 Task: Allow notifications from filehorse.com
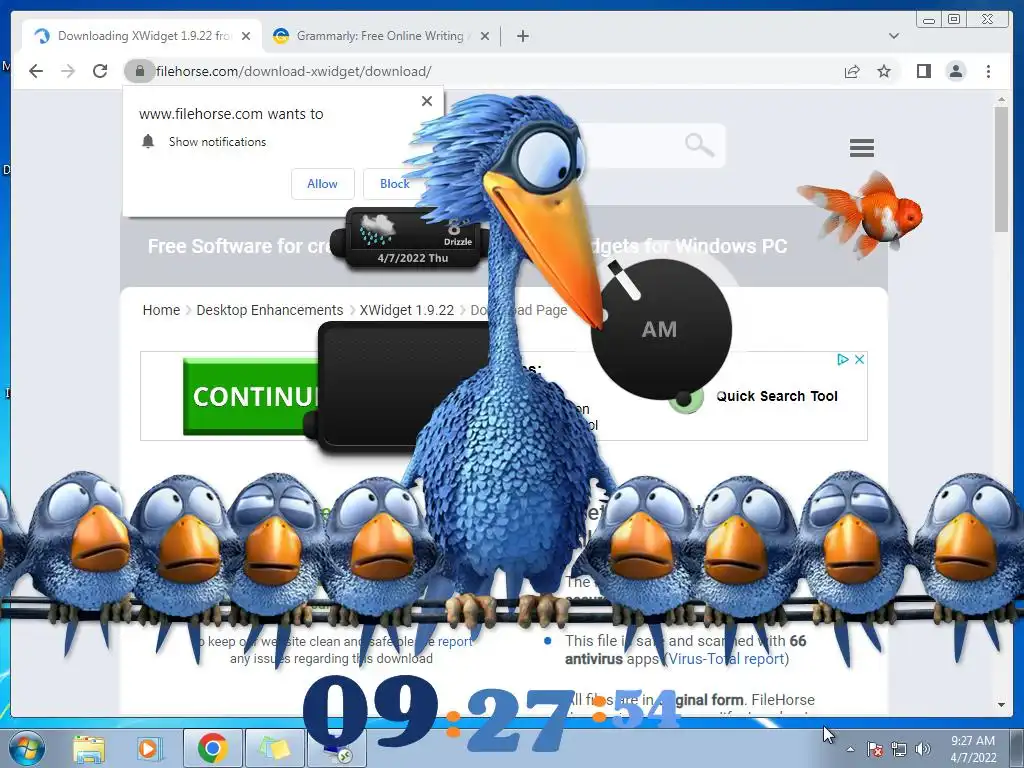coord(323,184)
